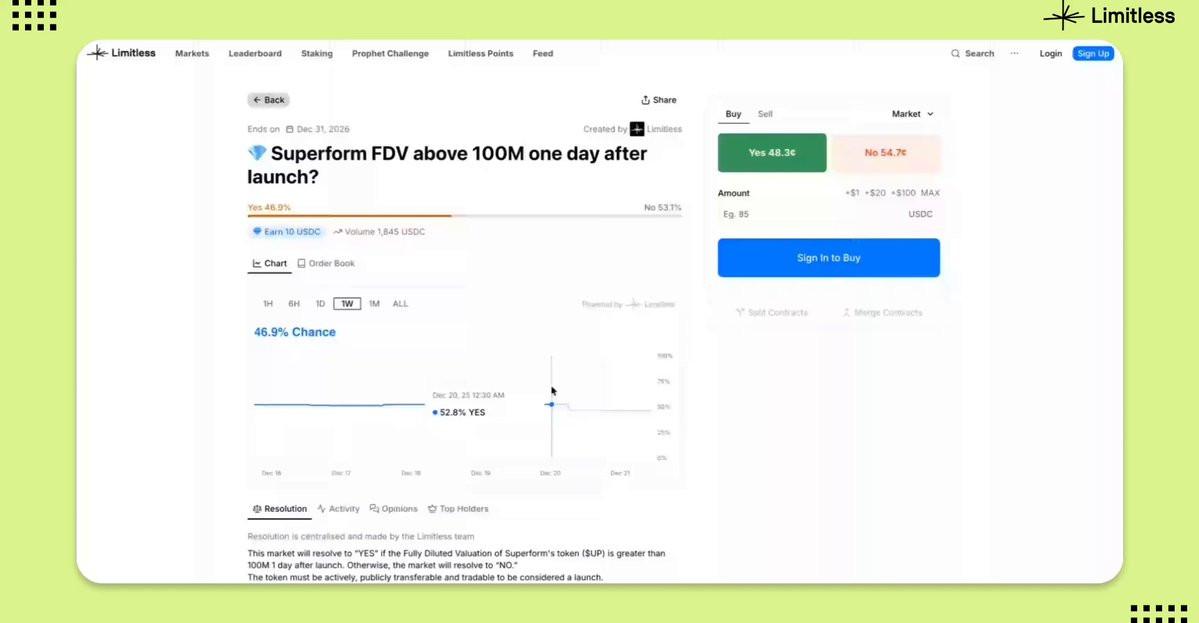Switch to the Order Book tab
The width and height of the screenshot is (1199, 623).
pyautogui.click(x=326, y=264)
